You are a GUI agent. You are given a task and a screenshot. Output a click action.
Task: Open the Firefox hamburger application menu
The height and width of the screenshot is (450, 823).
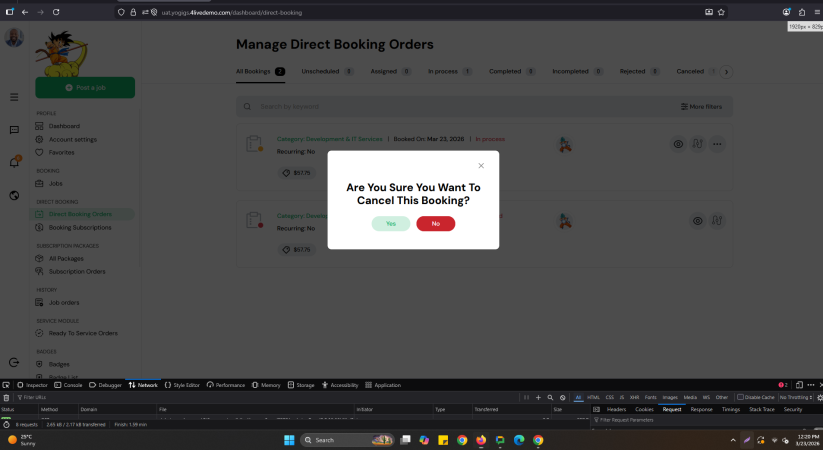pyautogui.click(x=816, y=12)
